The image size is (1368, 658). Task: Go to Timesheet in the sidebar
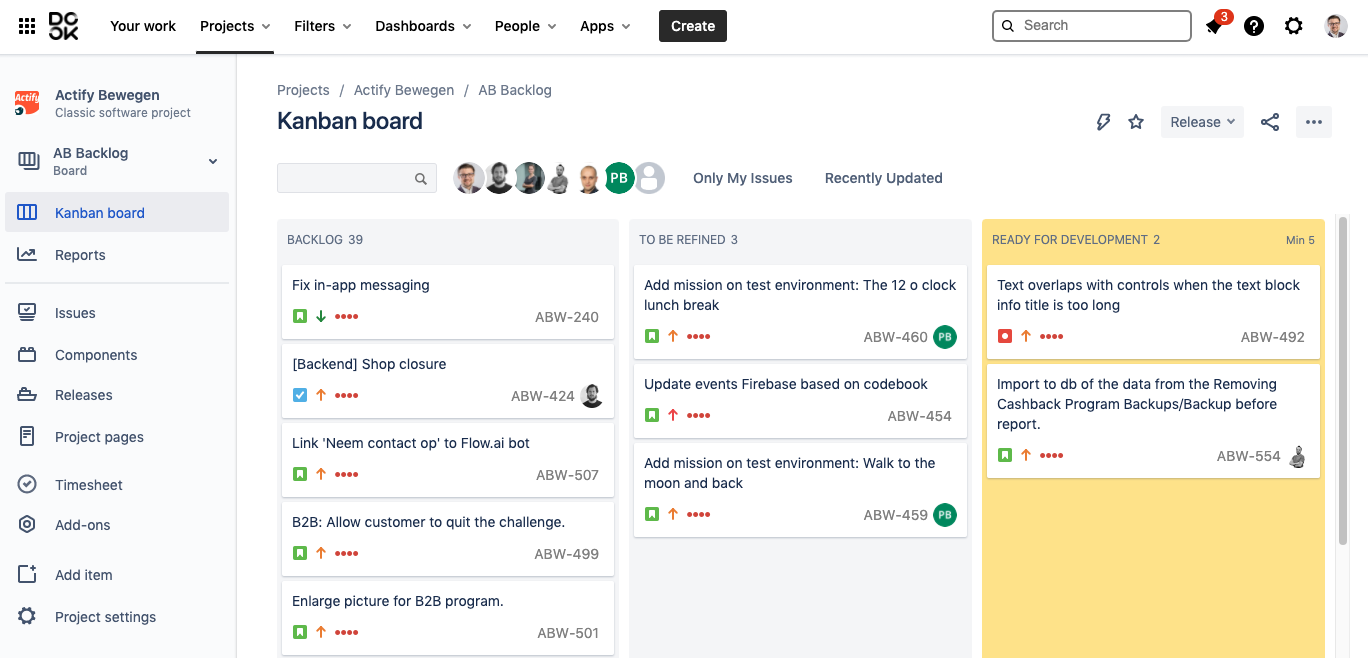[x=89, y=485]
